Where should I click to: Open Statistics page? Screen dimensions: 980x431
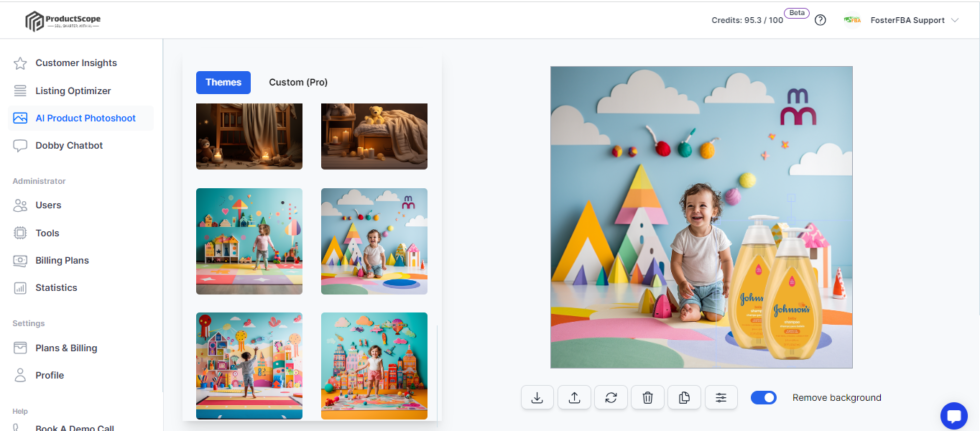(56, 288)
